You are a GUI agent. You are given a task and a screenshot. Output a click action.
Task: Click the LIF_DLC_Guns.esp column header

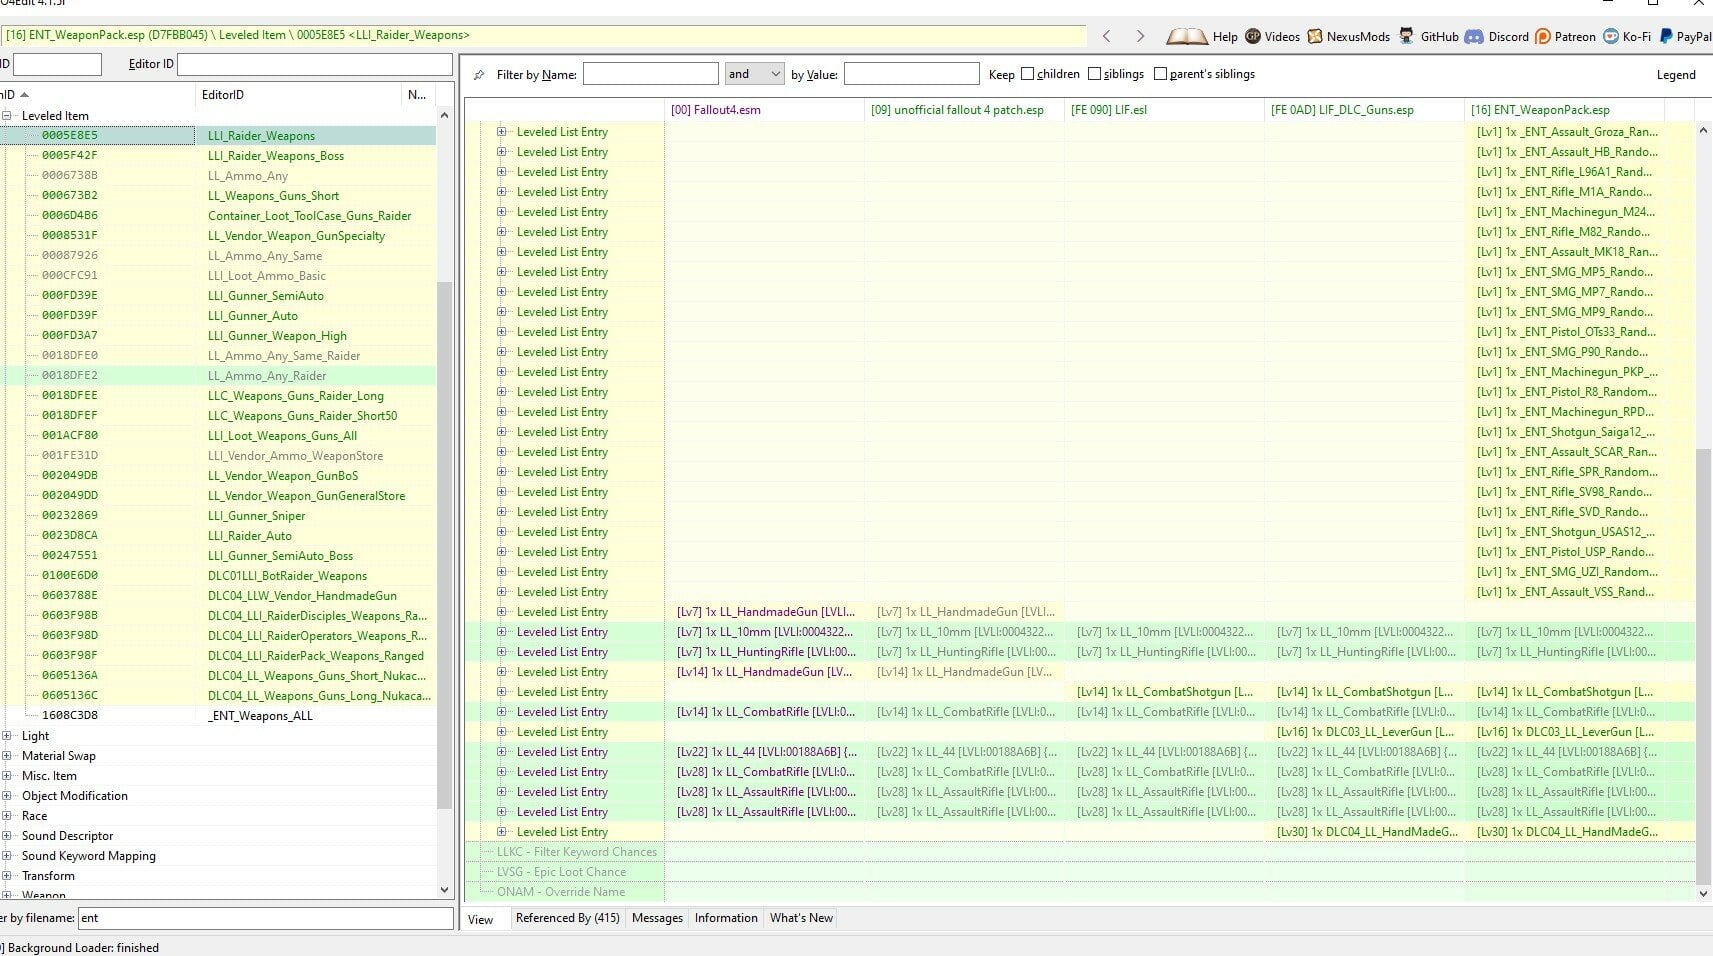click(x=1364, y=110)
